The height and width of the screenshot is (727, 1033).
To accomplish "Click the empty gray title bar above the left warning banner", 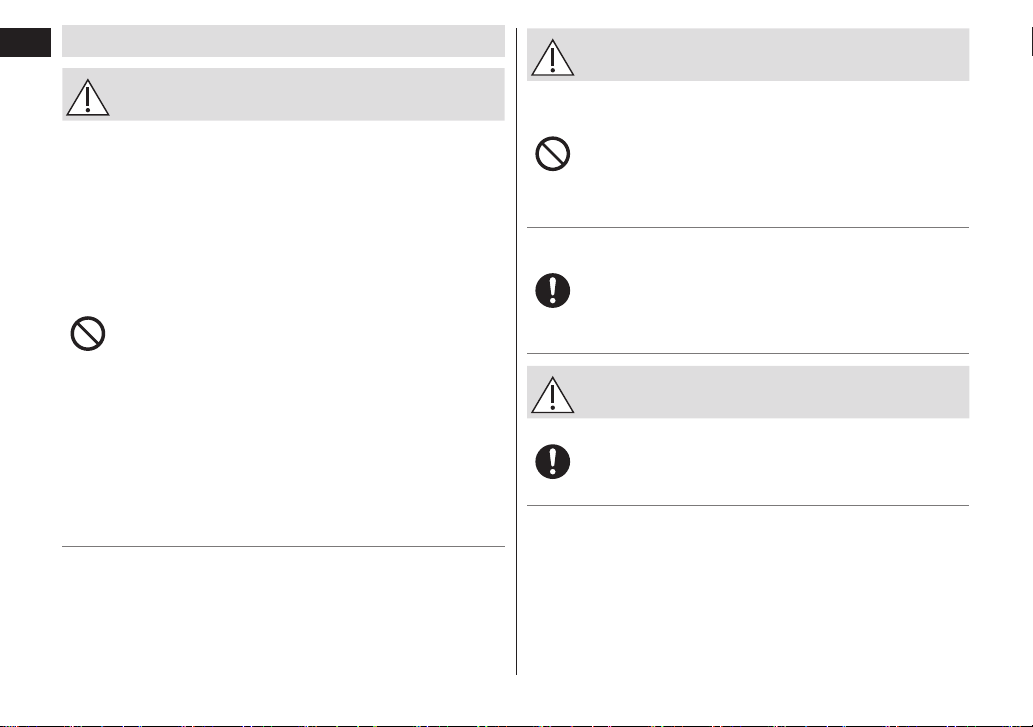I will coord(283,41).
